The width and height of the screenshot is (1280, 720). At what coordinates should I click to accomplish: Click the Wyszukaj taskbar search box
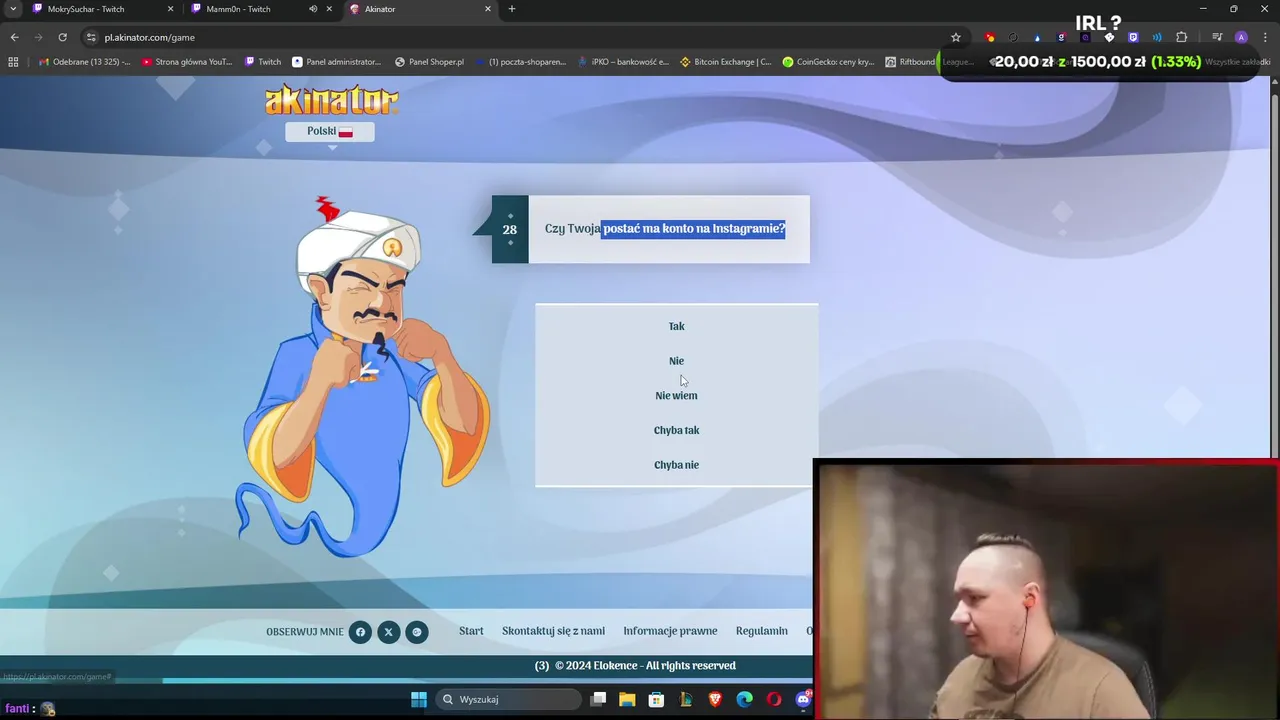[507, 699]
